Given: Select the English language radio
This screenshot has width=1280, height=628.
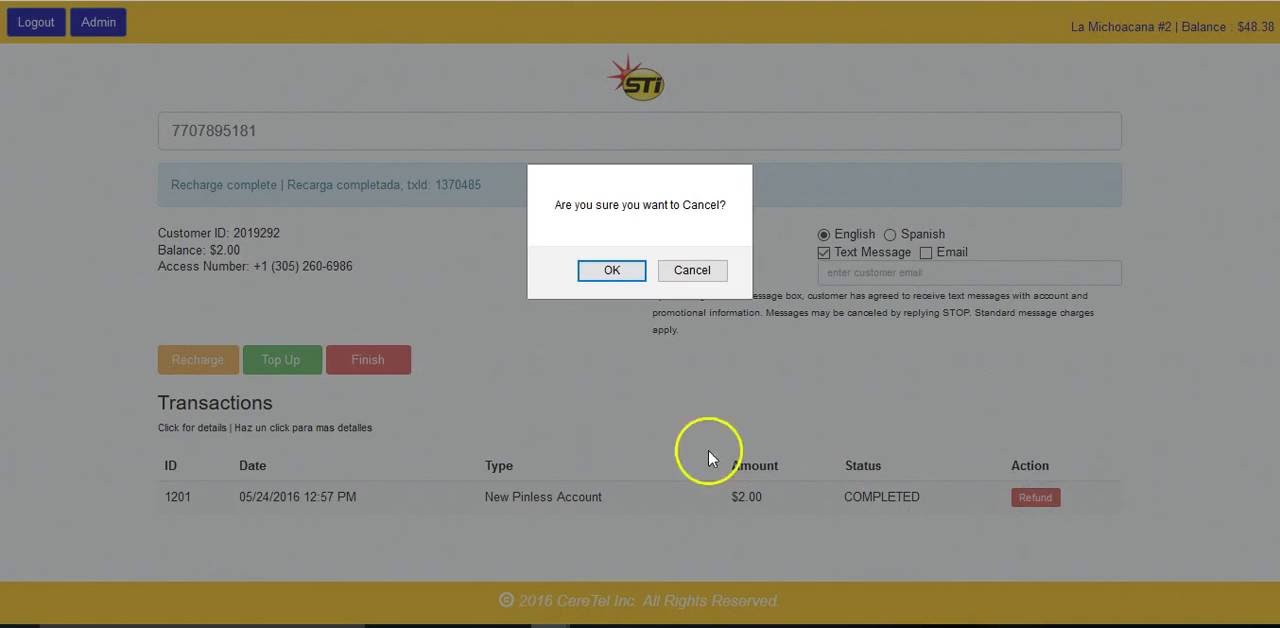Looking at the screenshot, I should click(824, 234).
